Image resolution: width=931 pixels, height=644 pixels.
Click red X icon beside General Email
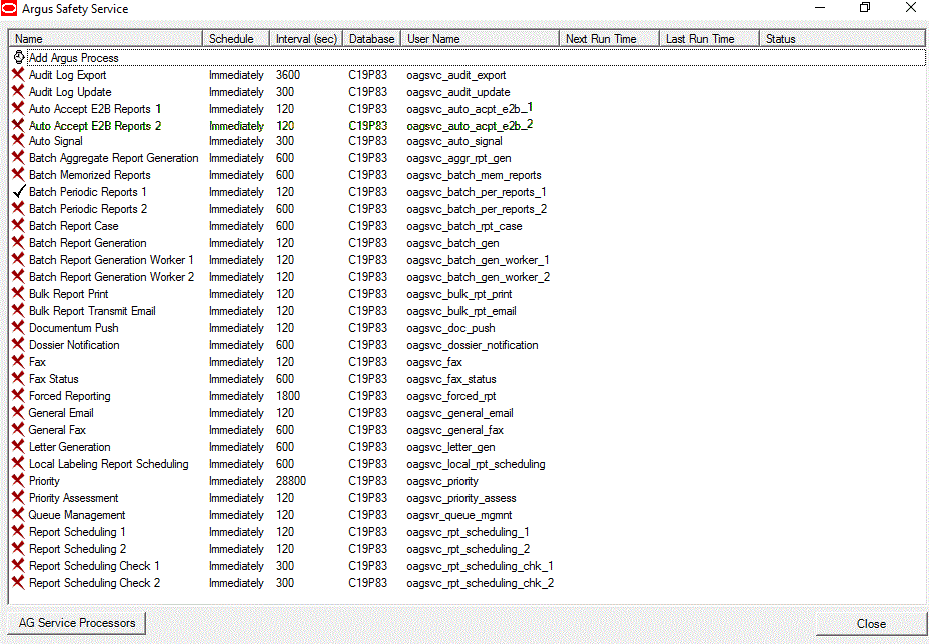(x=18, y=413)
